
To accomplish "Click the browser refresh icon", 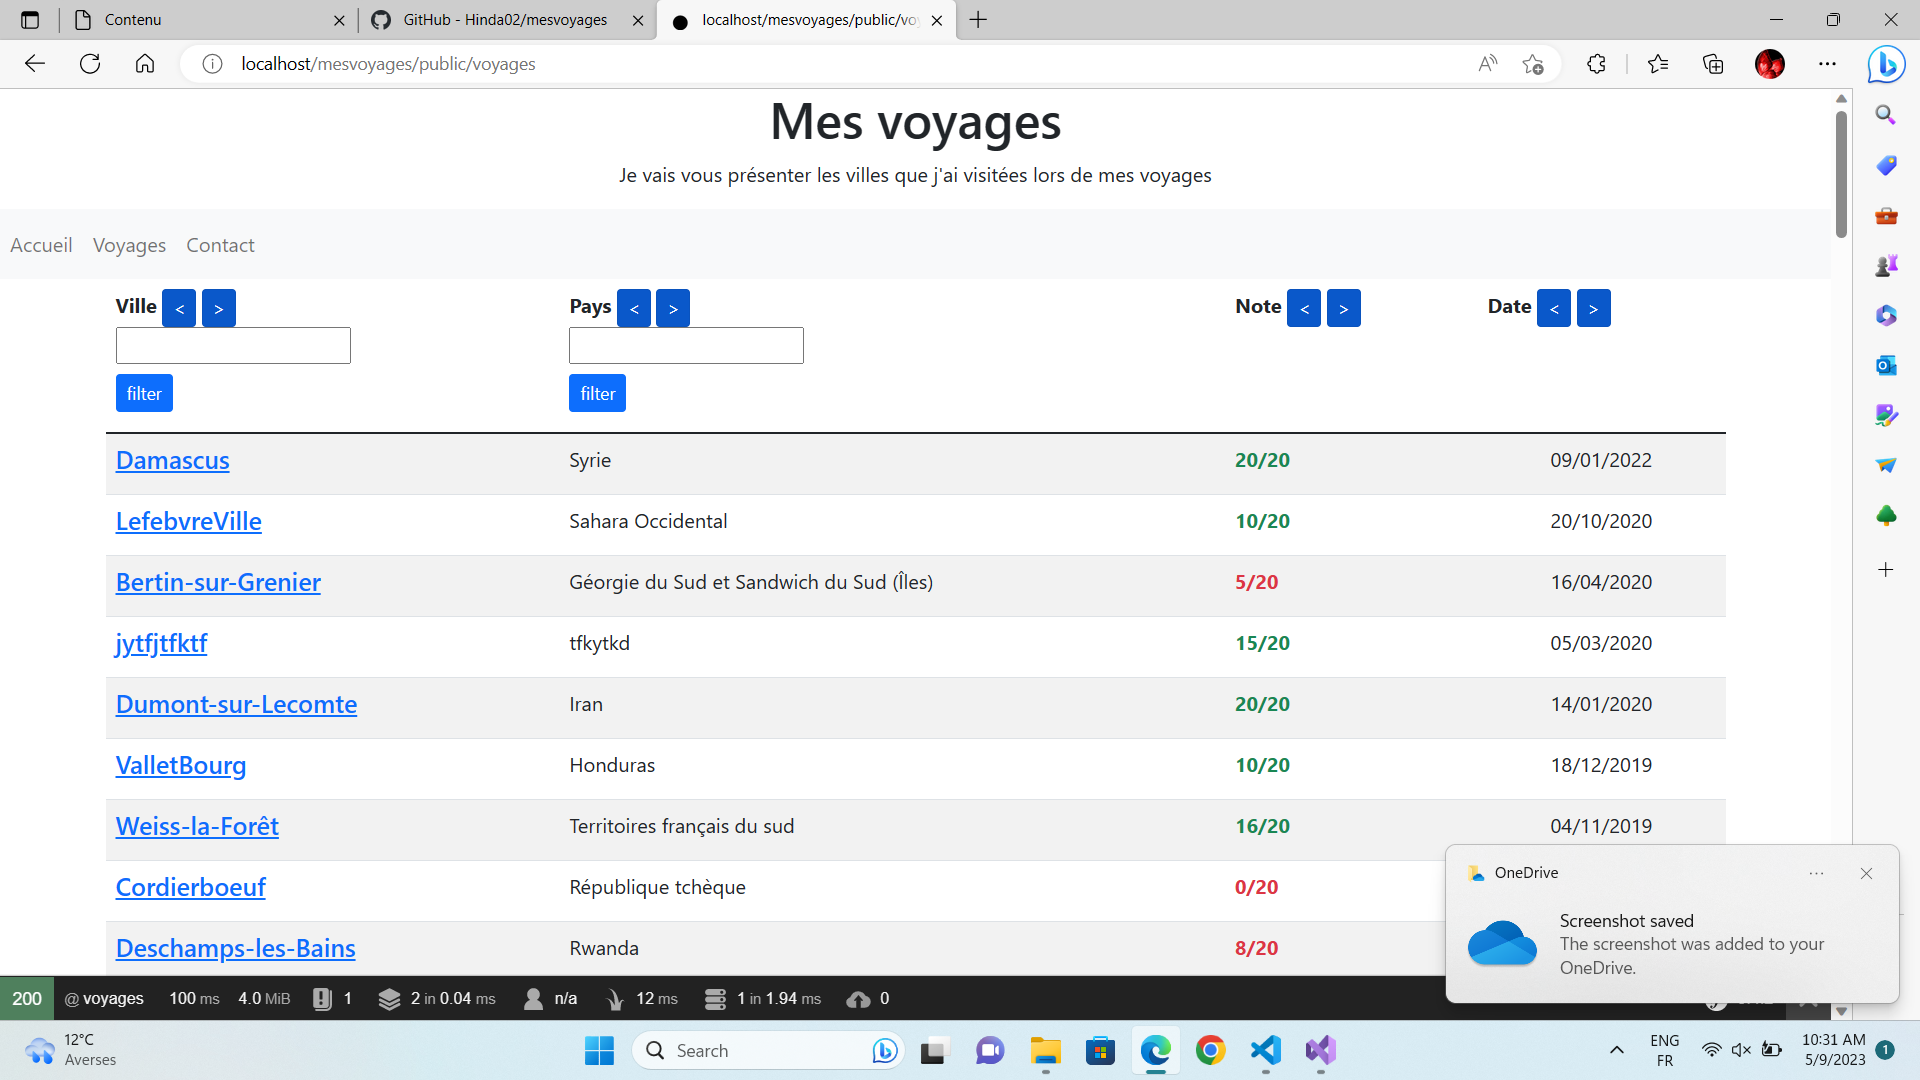I will coord(90,64).
